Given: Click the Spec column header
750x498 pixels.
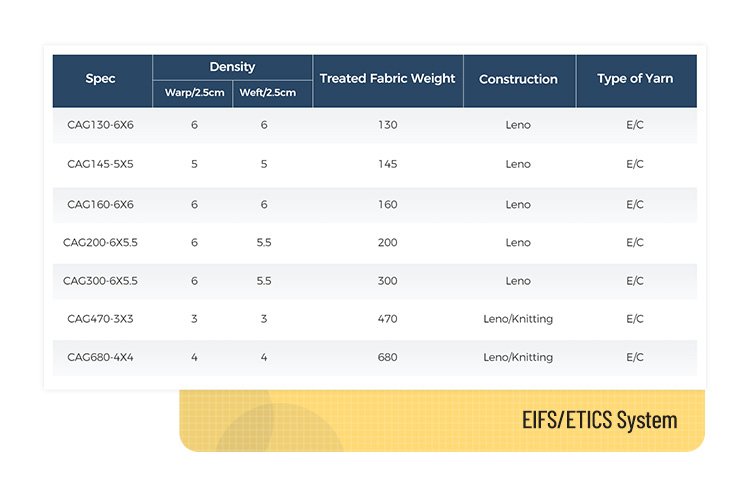Looking at the screenshot, I should coord(101,79).
